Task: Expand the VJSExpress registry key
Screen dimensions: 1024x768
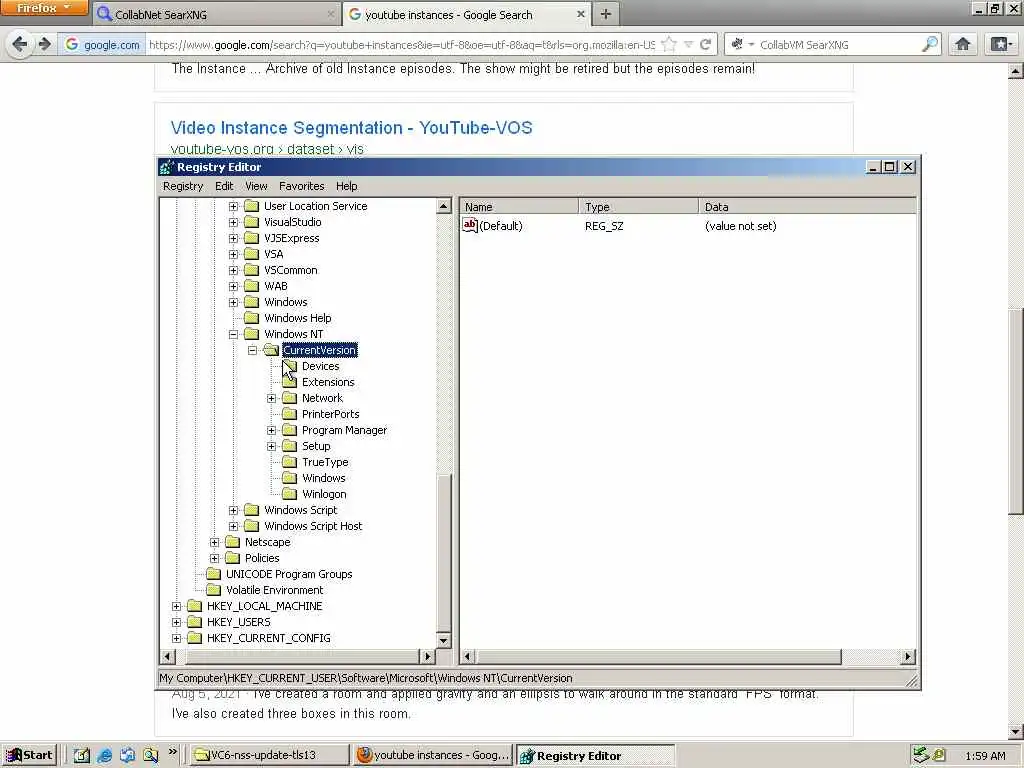Action: tap(233, 238)
